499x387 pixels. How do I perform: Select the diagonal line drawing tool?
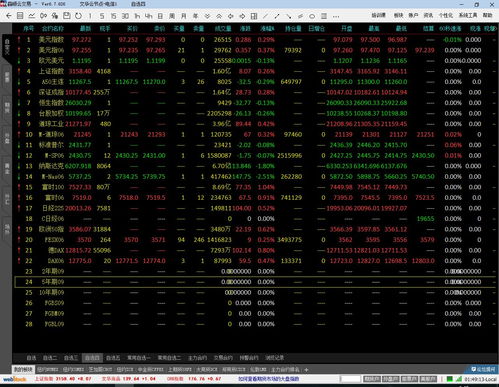265,16
